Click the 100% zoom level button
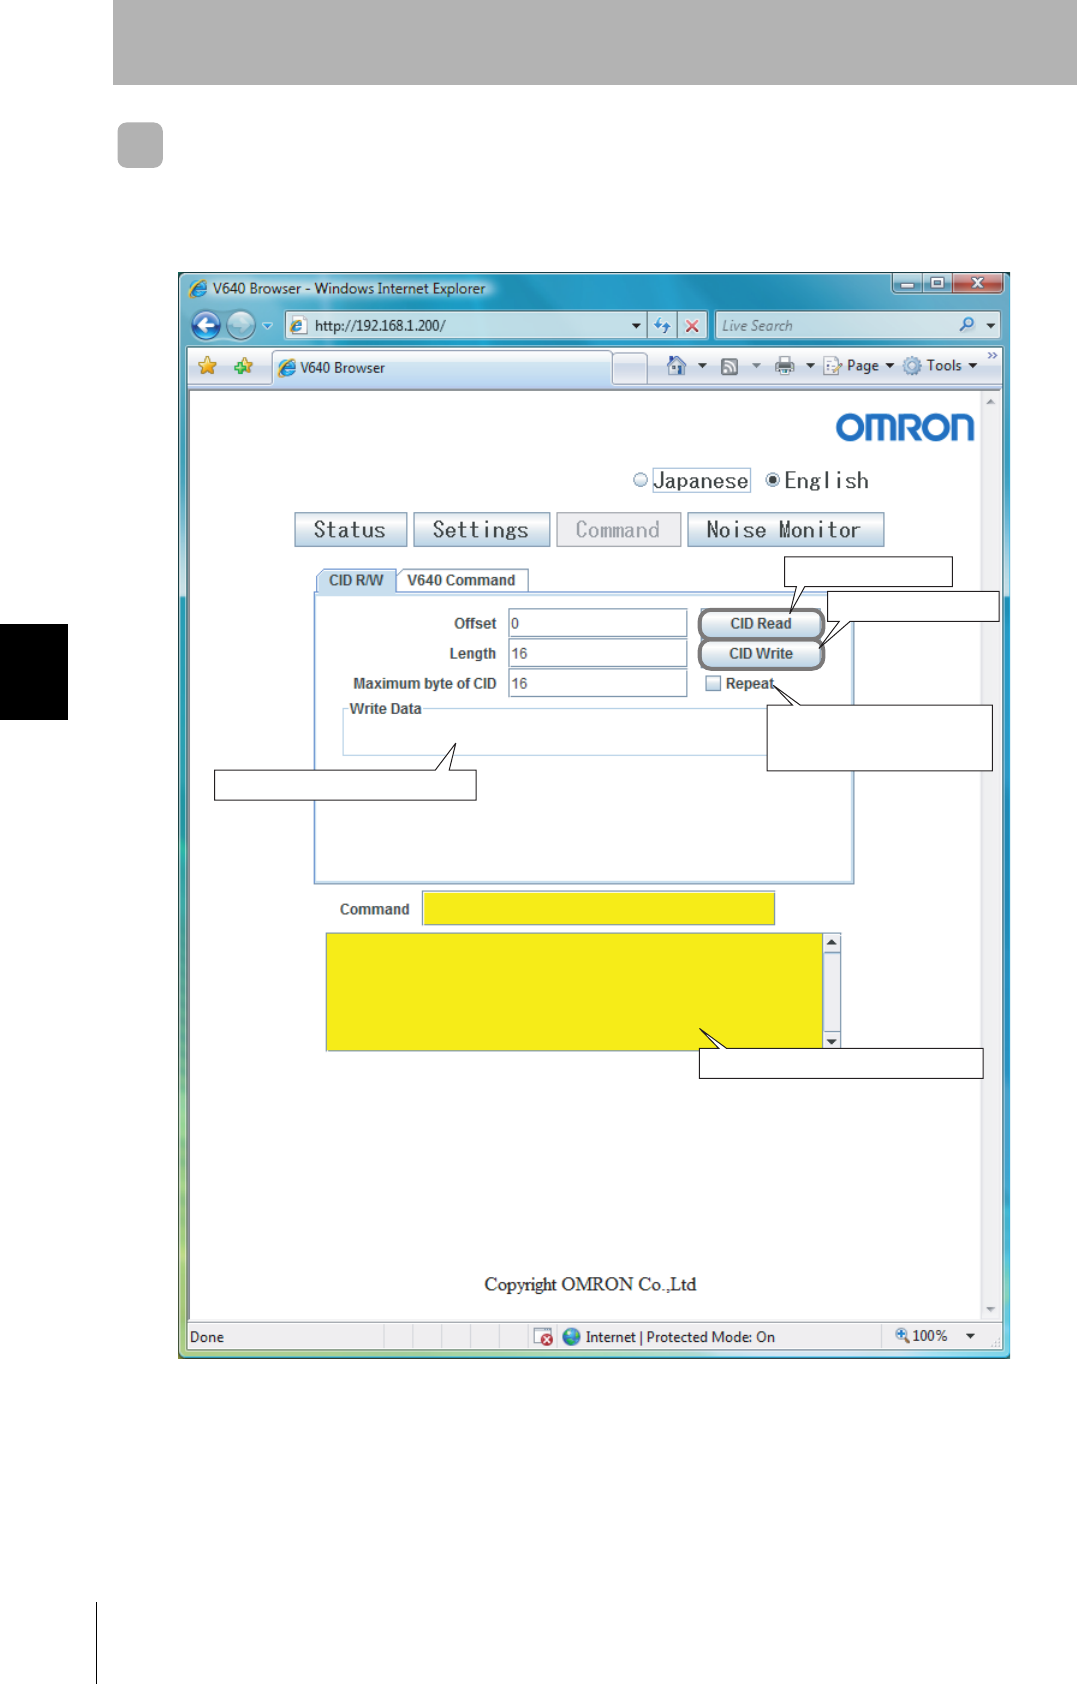 [x=921, y=1336]
